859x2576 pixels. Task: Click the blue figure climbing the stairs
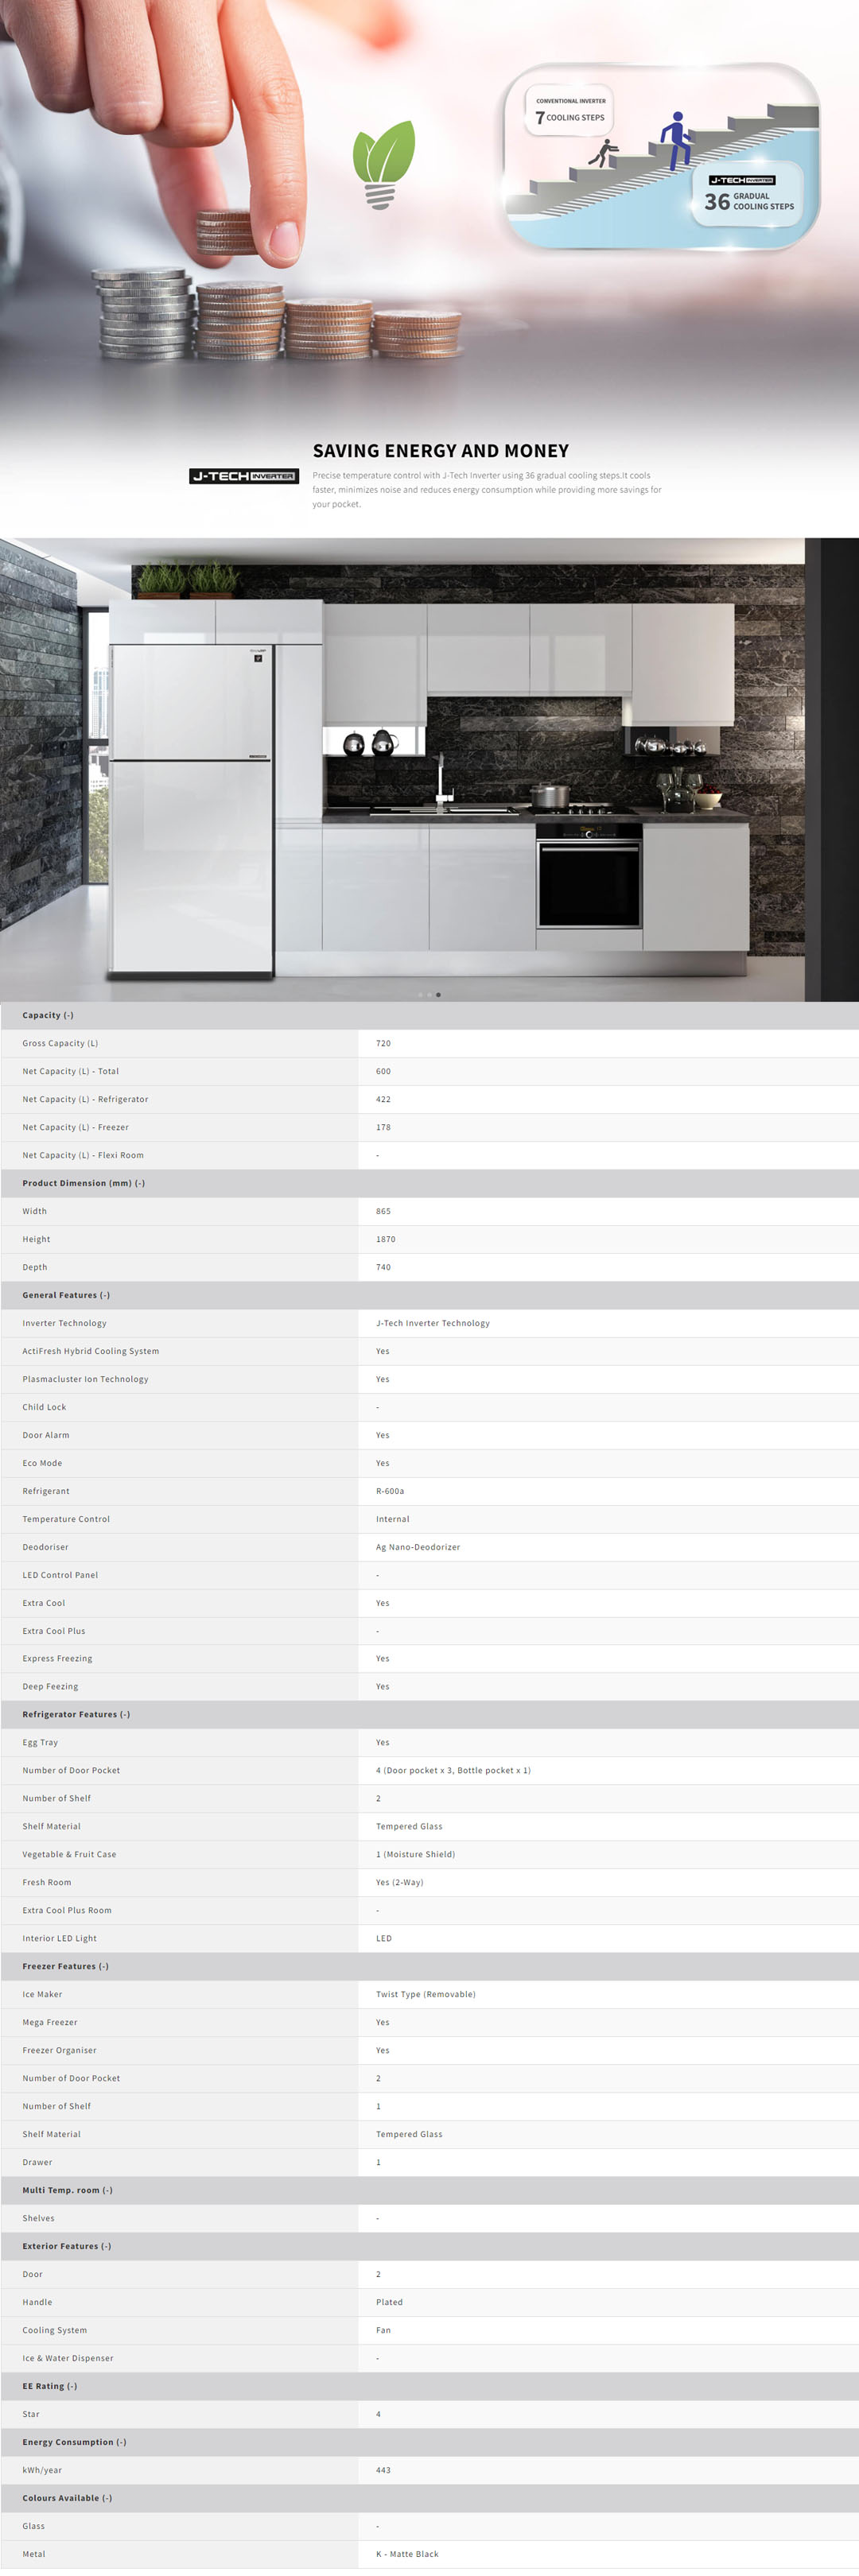[x=677, y=139]
